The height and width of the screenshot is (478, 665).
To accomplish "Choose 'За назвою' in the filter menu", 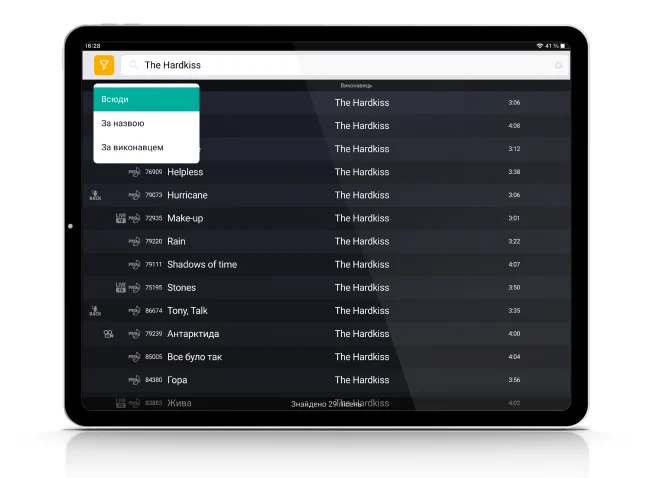I will tap(146, 123).
